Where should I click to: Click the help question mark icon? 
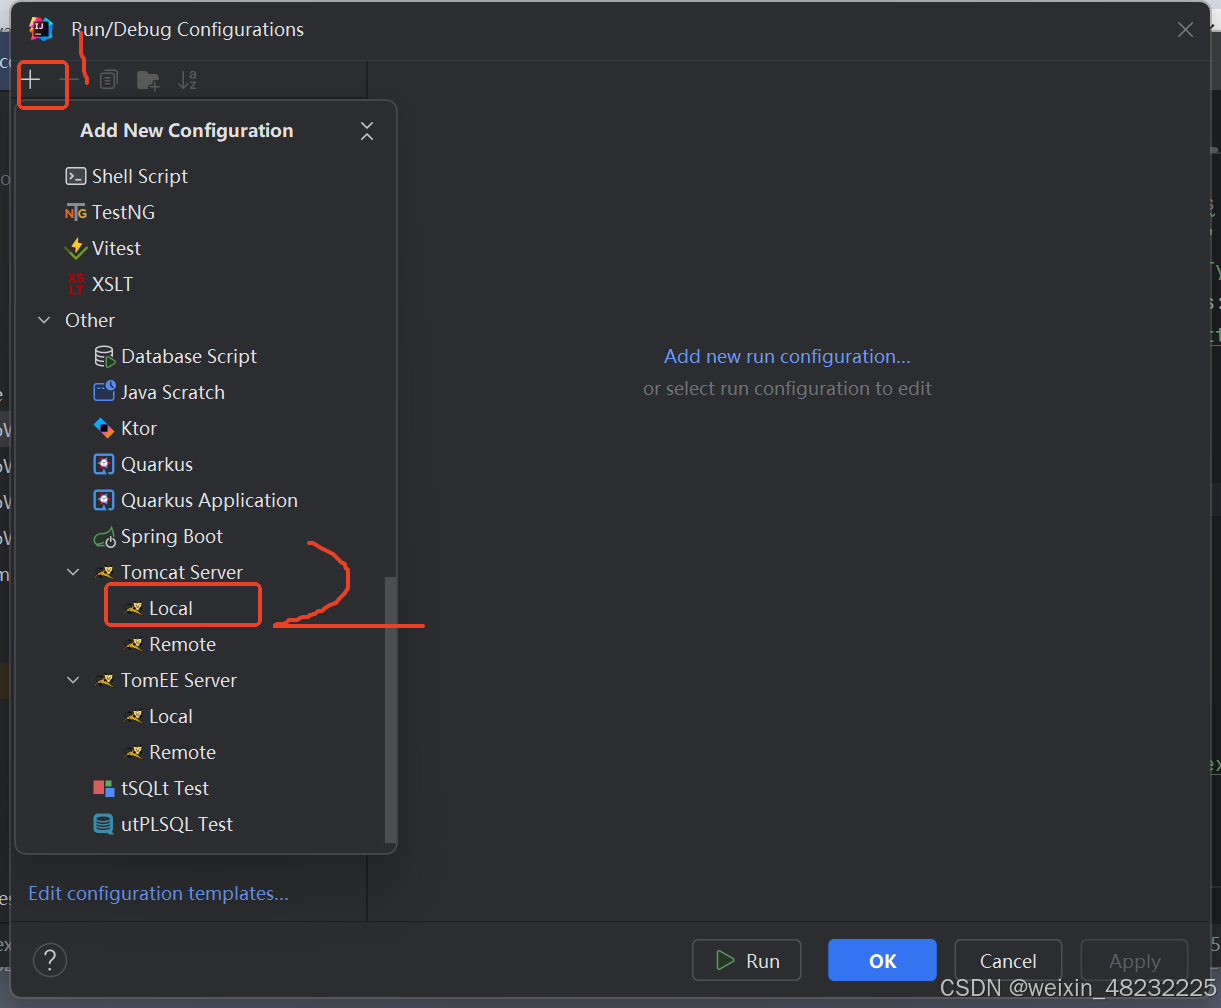tap(50, 960)
